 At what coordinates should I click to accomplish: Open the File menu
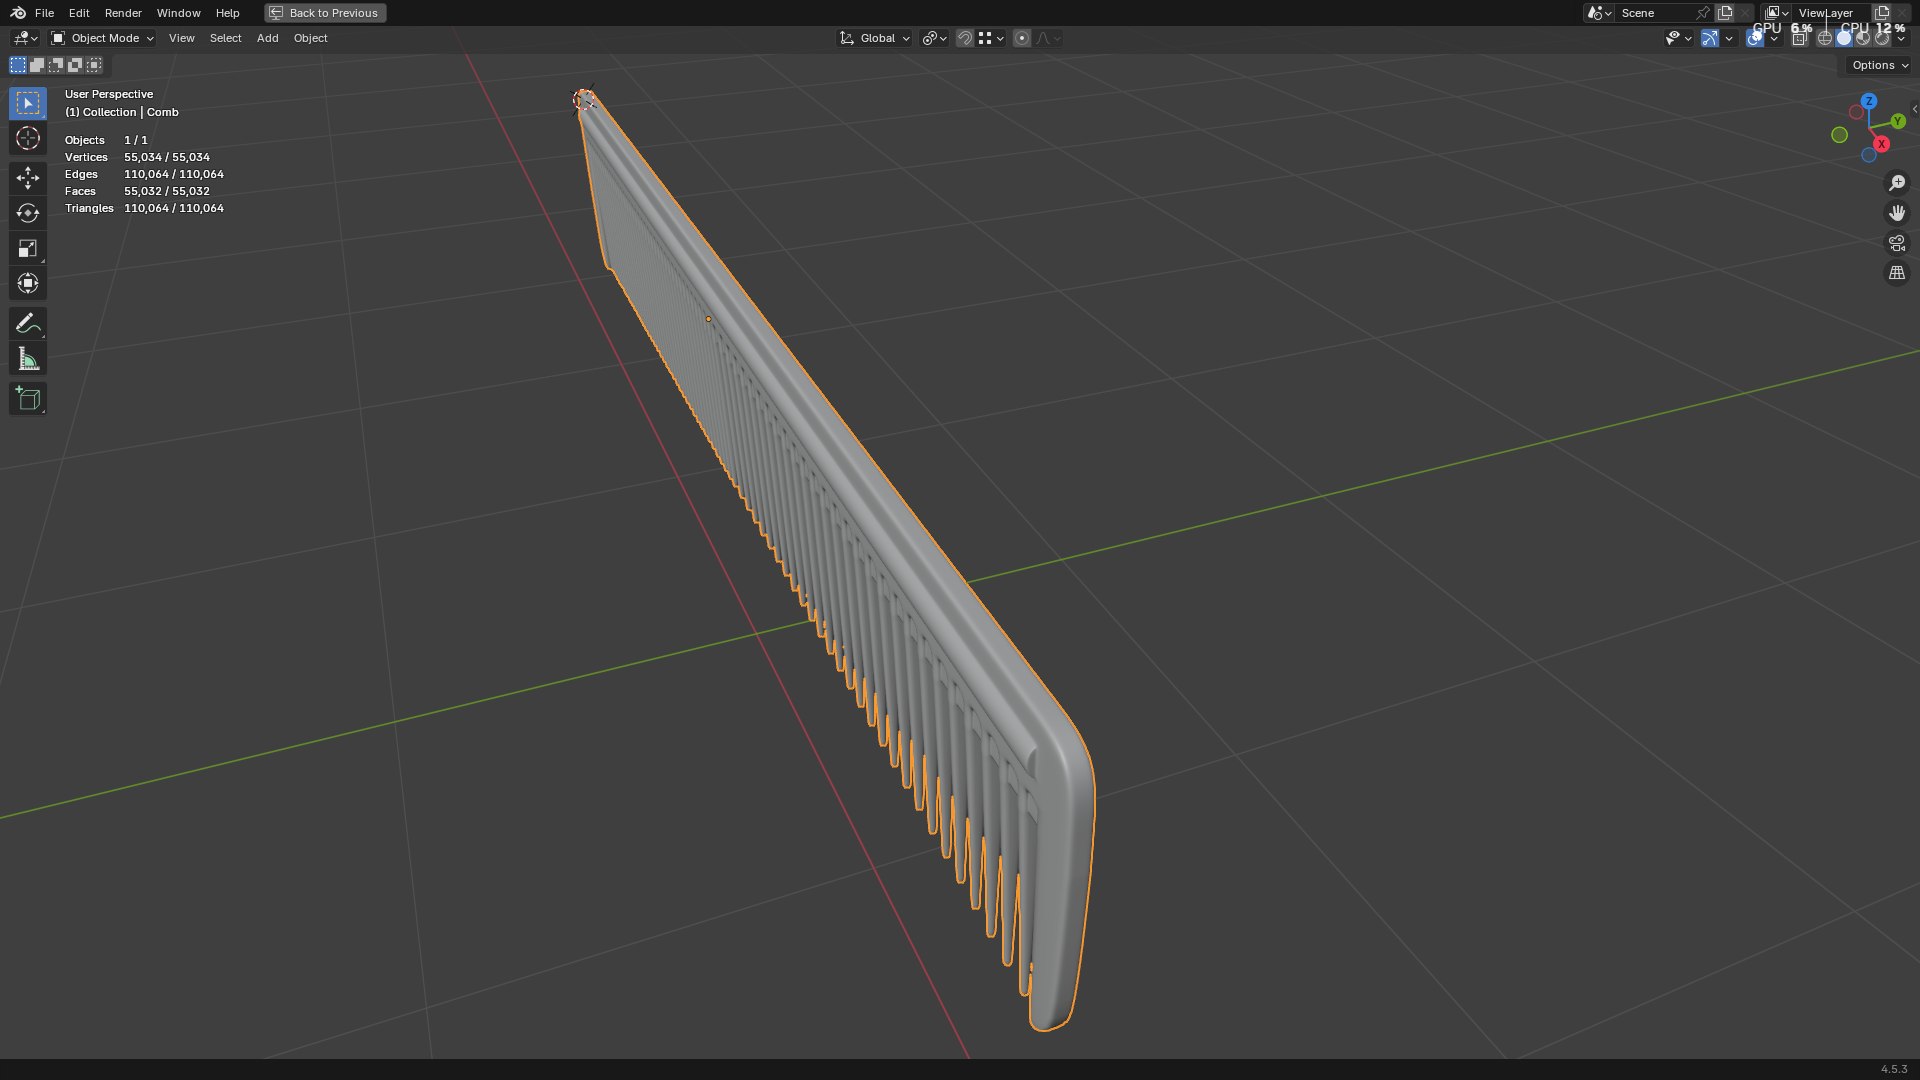point(44,13)
